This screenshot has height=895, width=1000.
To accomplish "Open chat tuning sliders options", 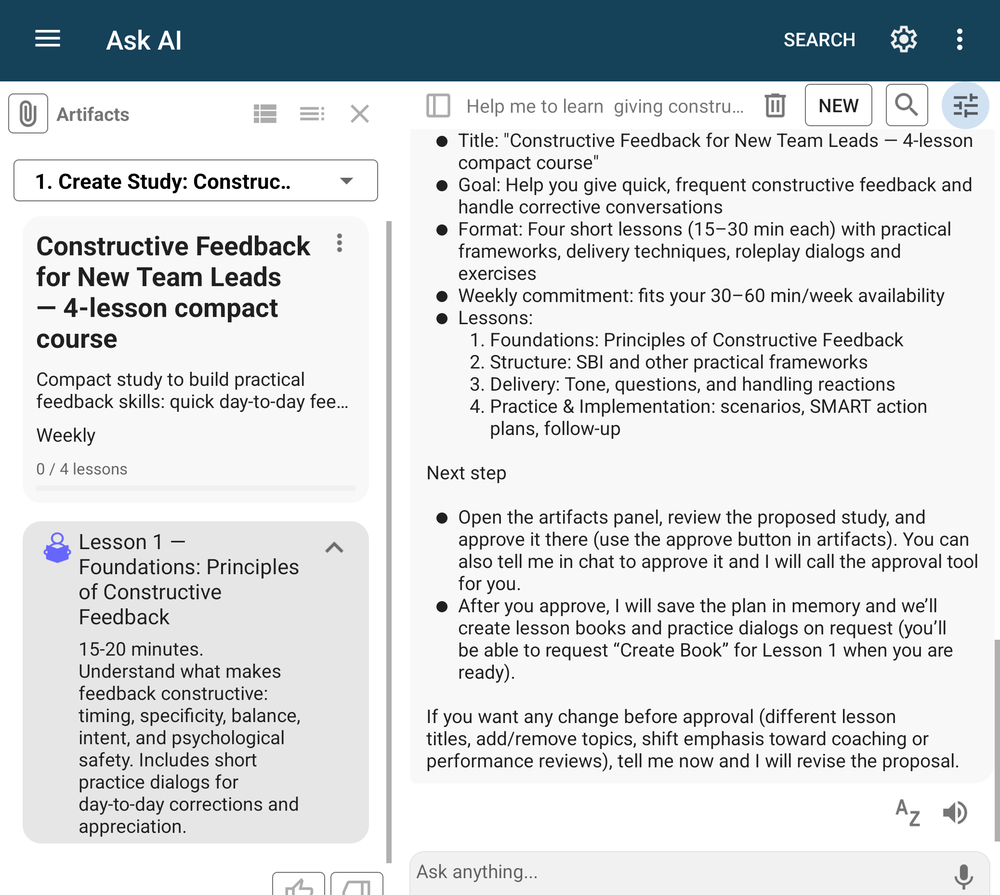I will pyautogui.click(x=966, y=105).
